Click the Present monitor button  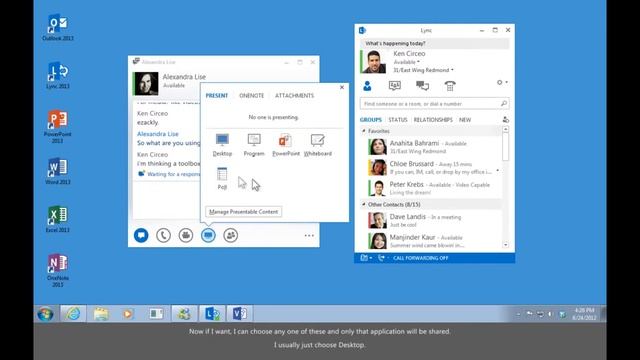tap(208, 235)
